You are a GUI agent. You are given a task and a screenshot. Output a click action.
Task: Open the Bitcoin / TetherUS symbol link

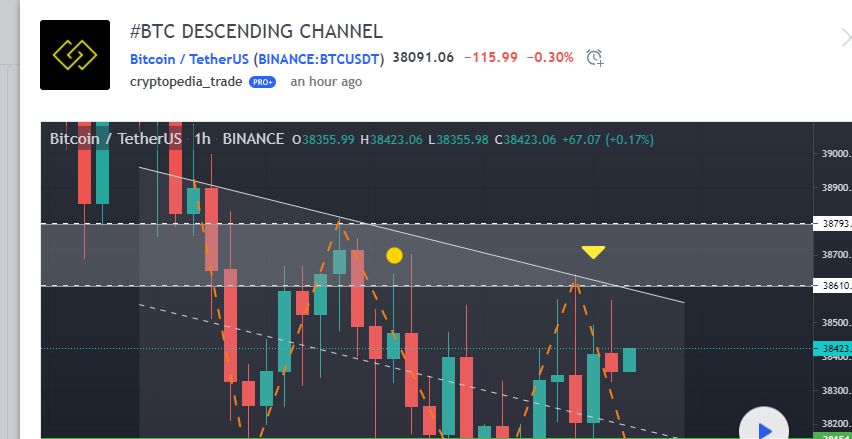click(x=190, y=58)
